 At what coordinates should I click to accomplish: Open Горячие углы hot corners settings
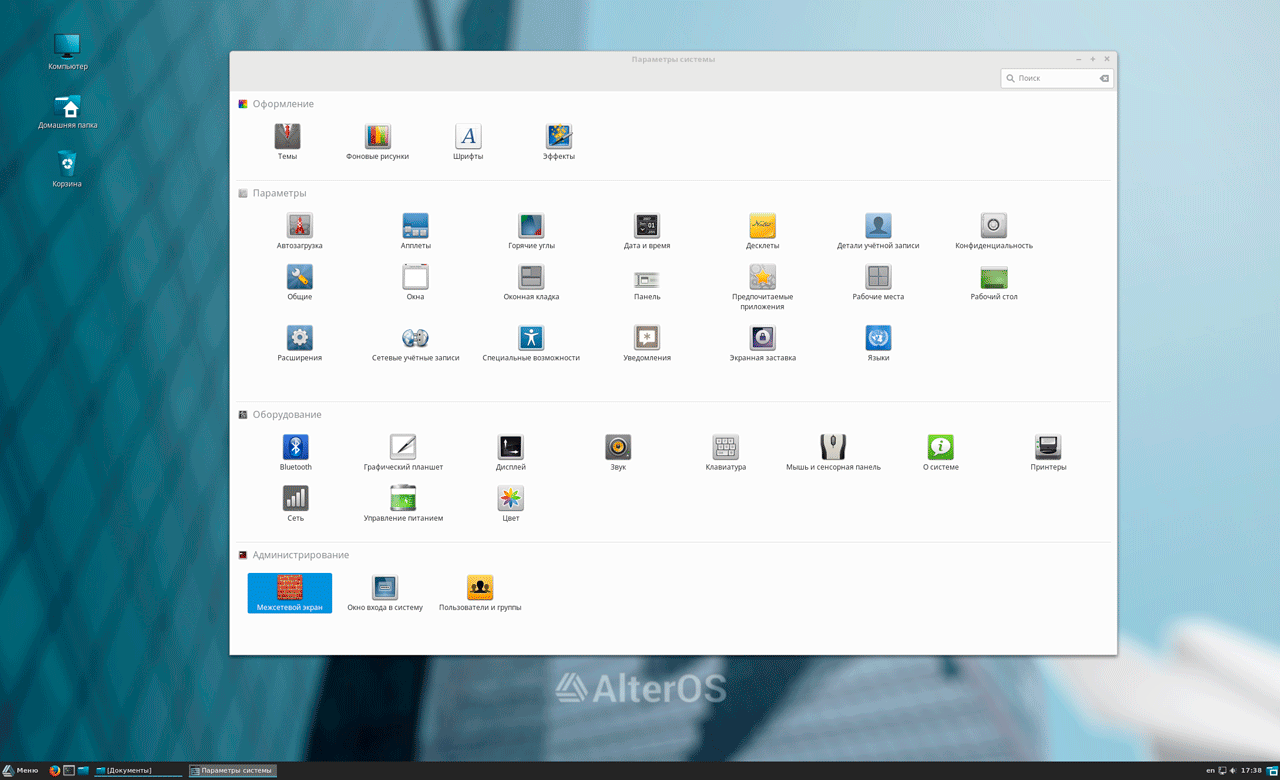[531, 231]
